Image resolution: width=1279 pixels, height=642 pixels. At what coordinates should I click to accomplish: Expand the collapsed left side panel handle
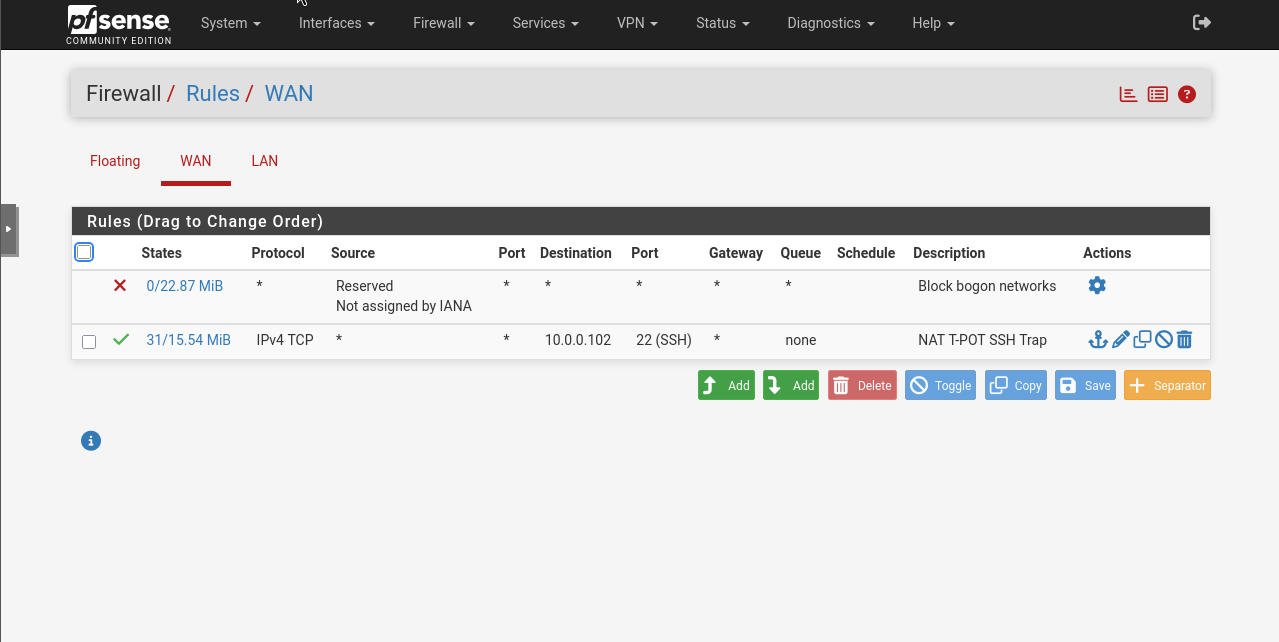pyautogui.click(x=8, y=229)
